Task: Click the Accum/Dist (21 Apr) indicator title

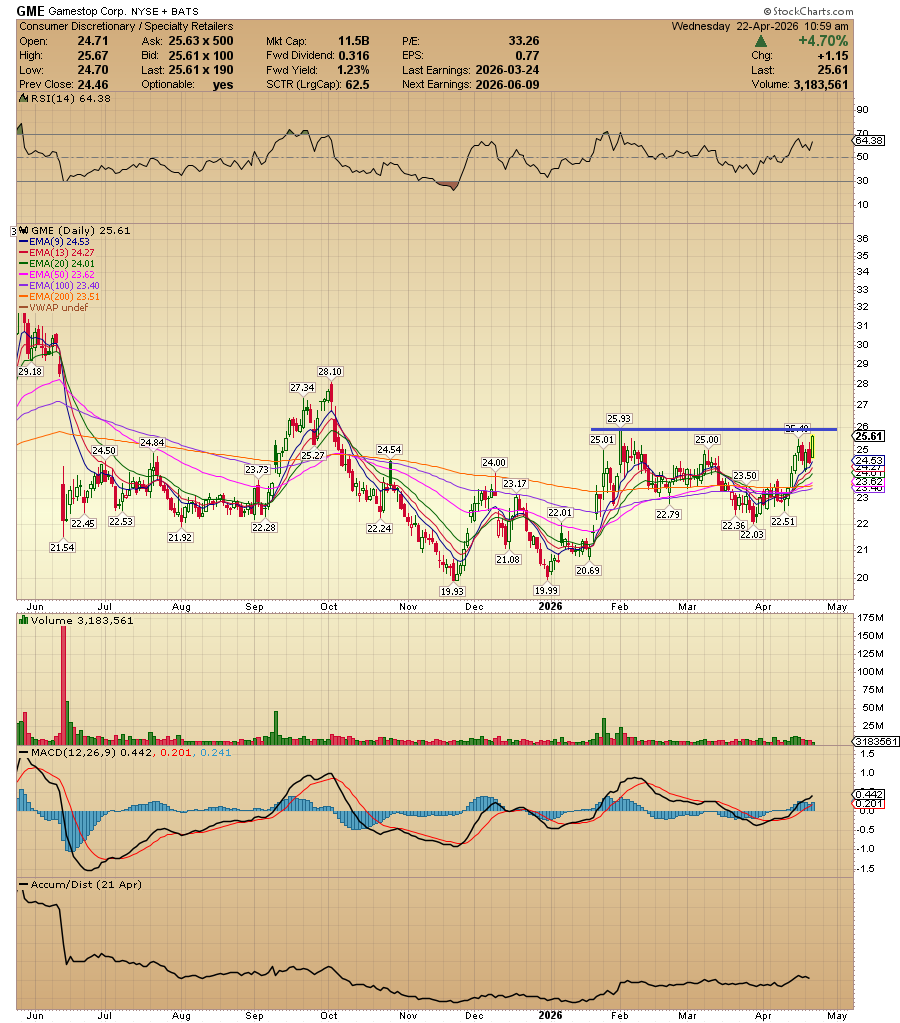Action: pos(86,885)
